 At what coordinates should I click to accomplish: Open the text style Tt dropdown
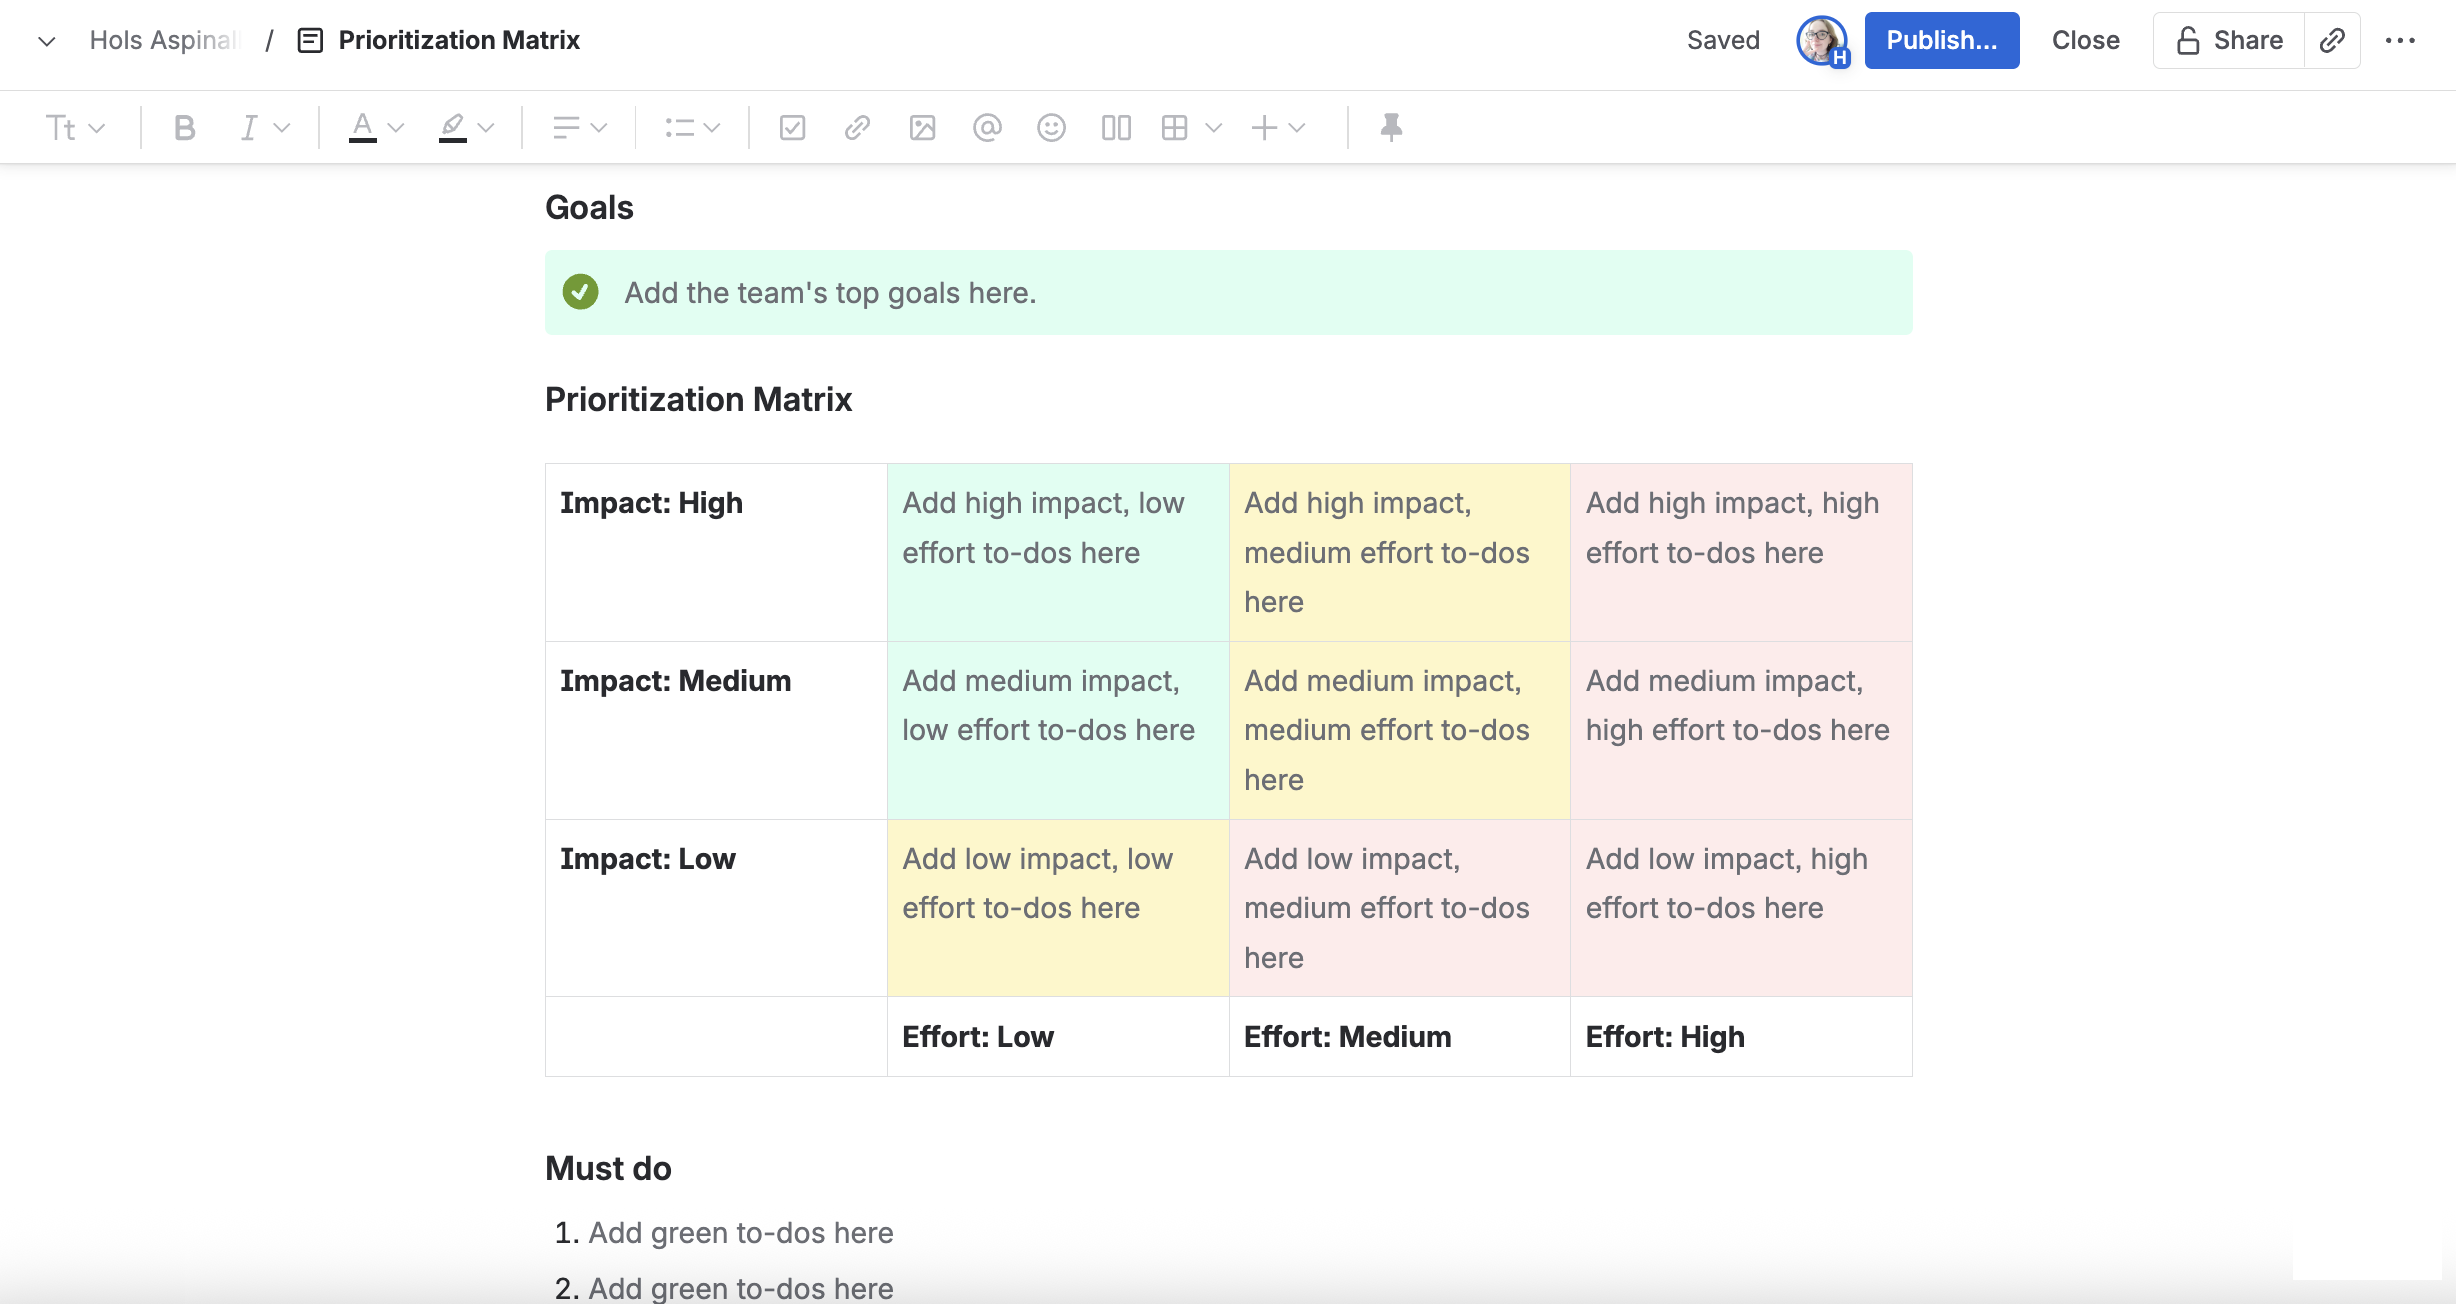75,127
